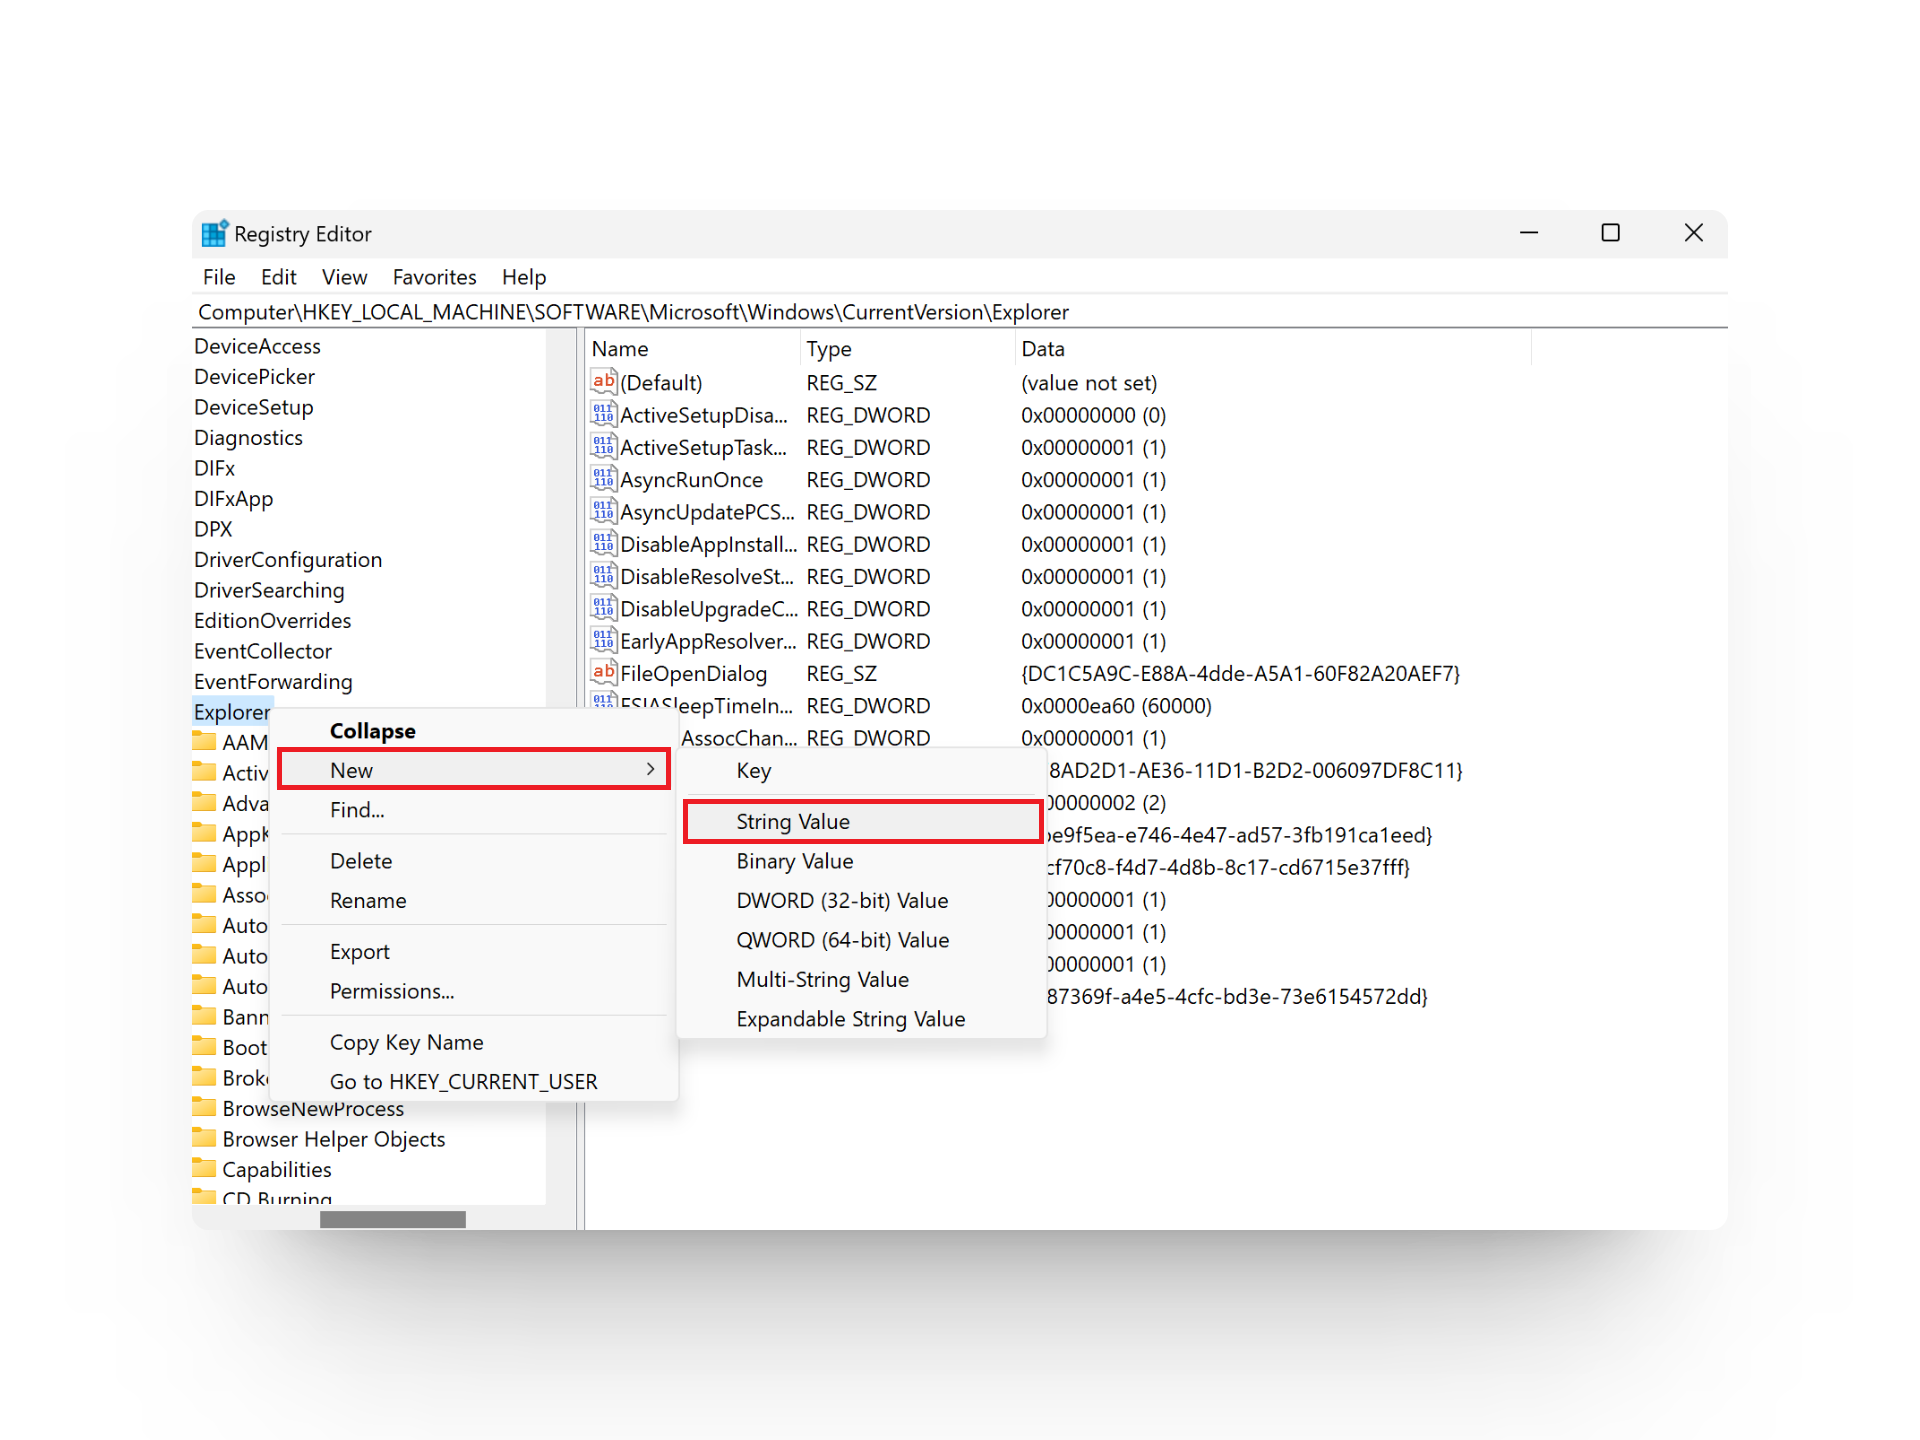This screenshot has height=1440, width=1920.
Task: Click the folder icon beside Browser Helper Objects
Action: [205, 1139]
